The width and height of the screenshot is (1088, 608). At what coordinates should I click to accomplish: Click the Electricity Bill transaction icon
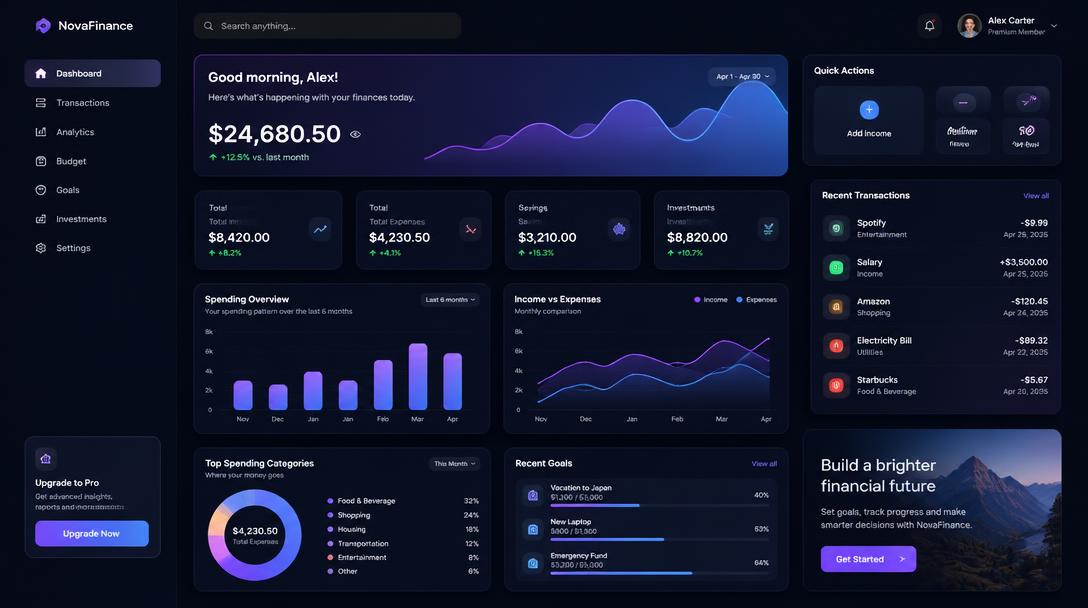click(836, 346)
